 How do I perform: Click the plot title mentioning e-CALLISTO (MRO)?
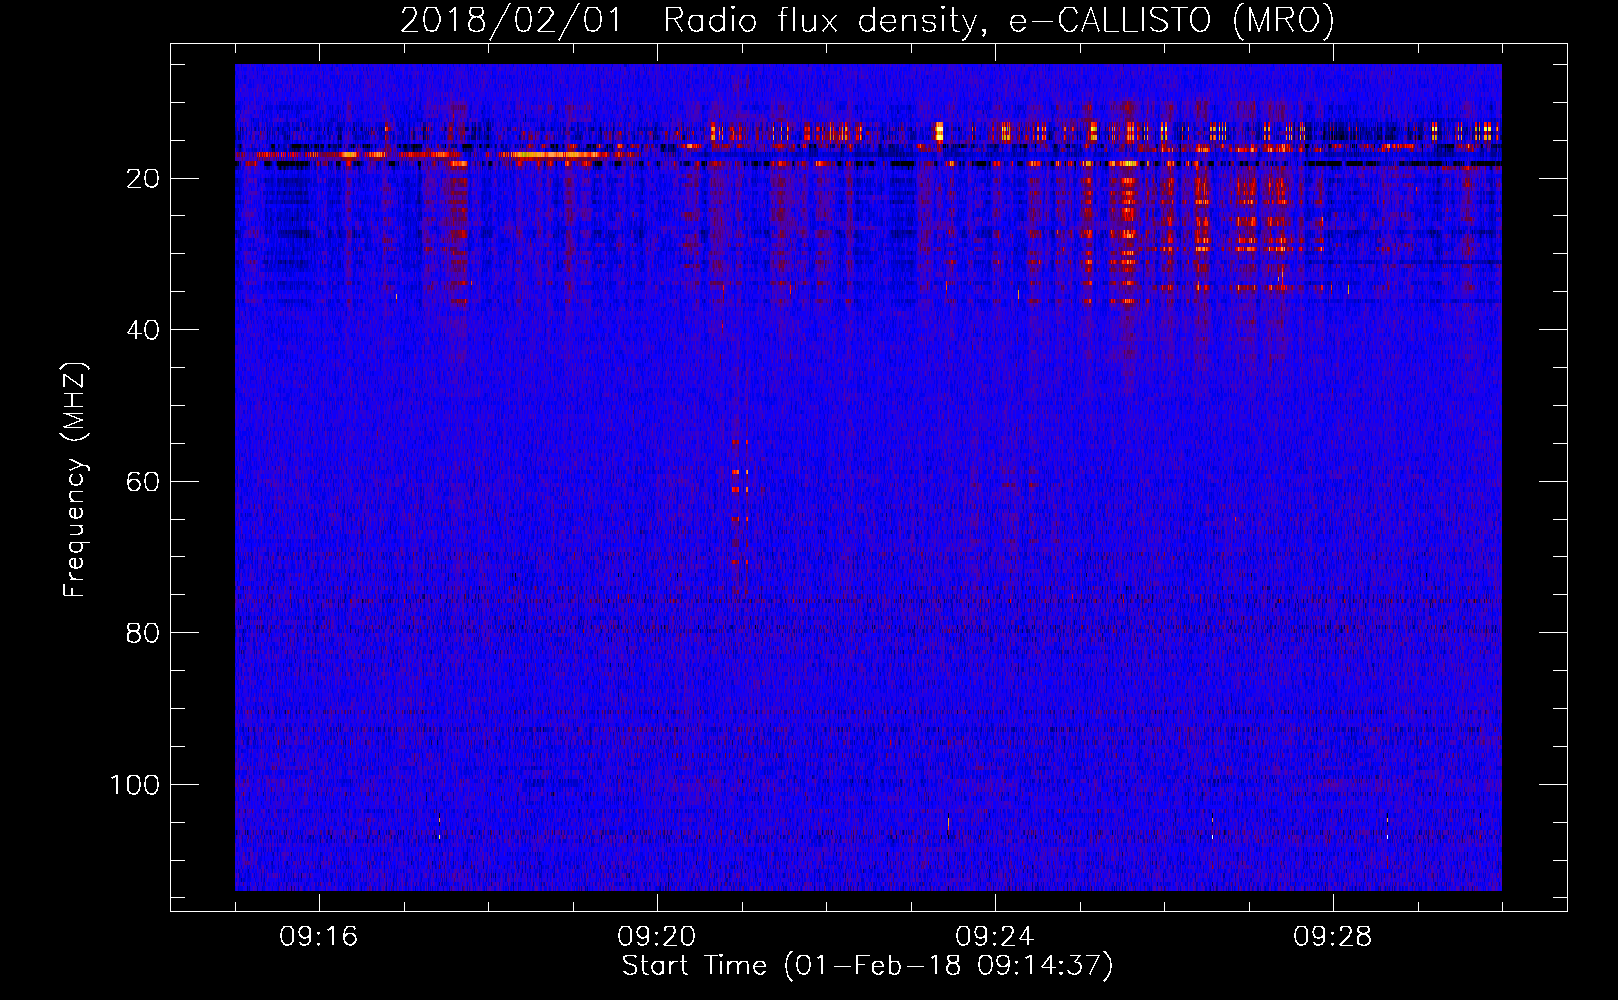click(867, 20)
